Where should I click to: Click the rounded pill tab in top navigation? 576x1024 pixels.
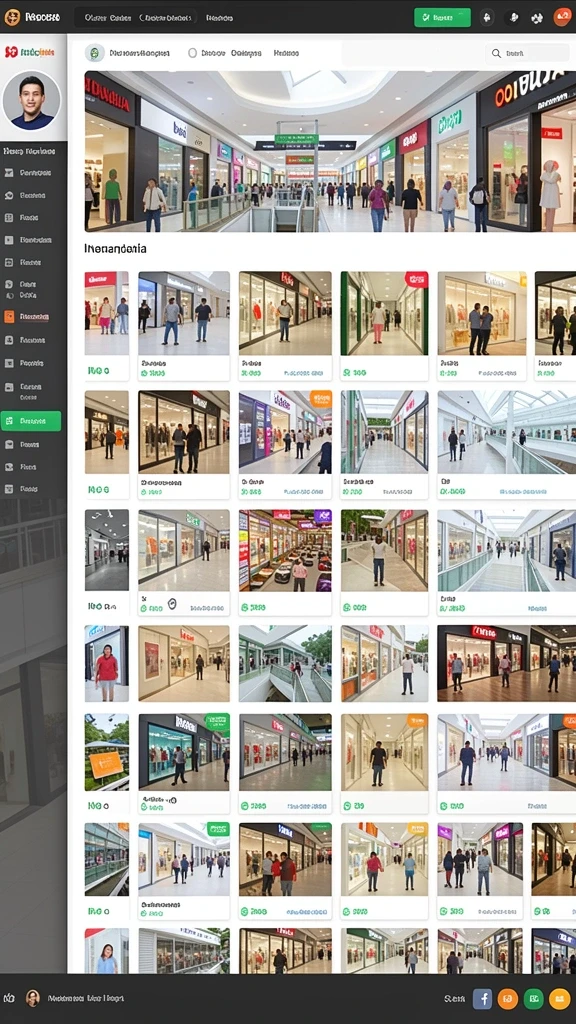tap(167, 18)
